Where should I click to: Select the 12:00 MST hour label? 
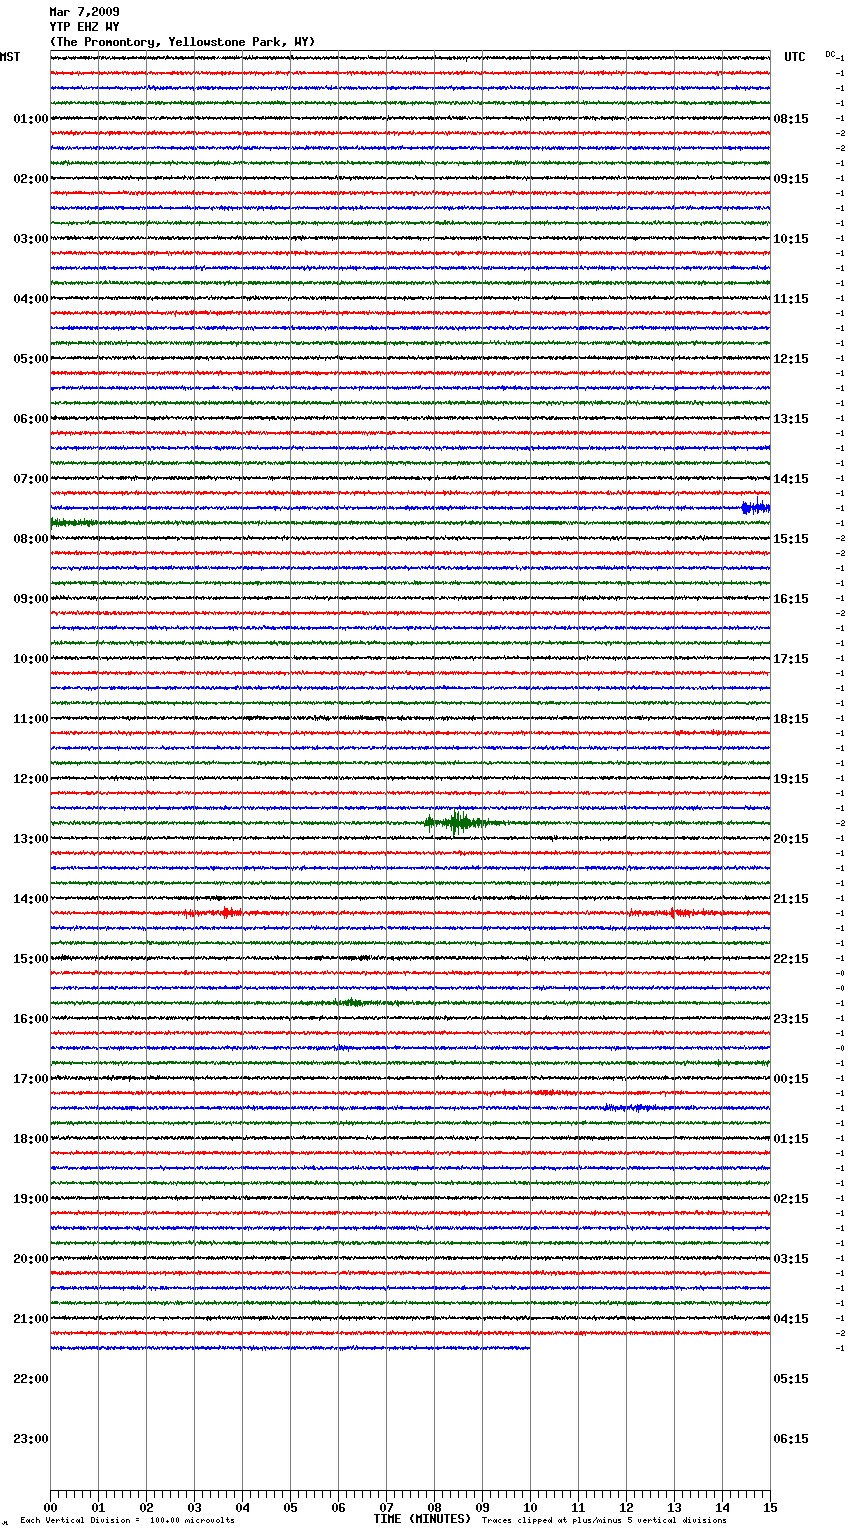(31, 779)
